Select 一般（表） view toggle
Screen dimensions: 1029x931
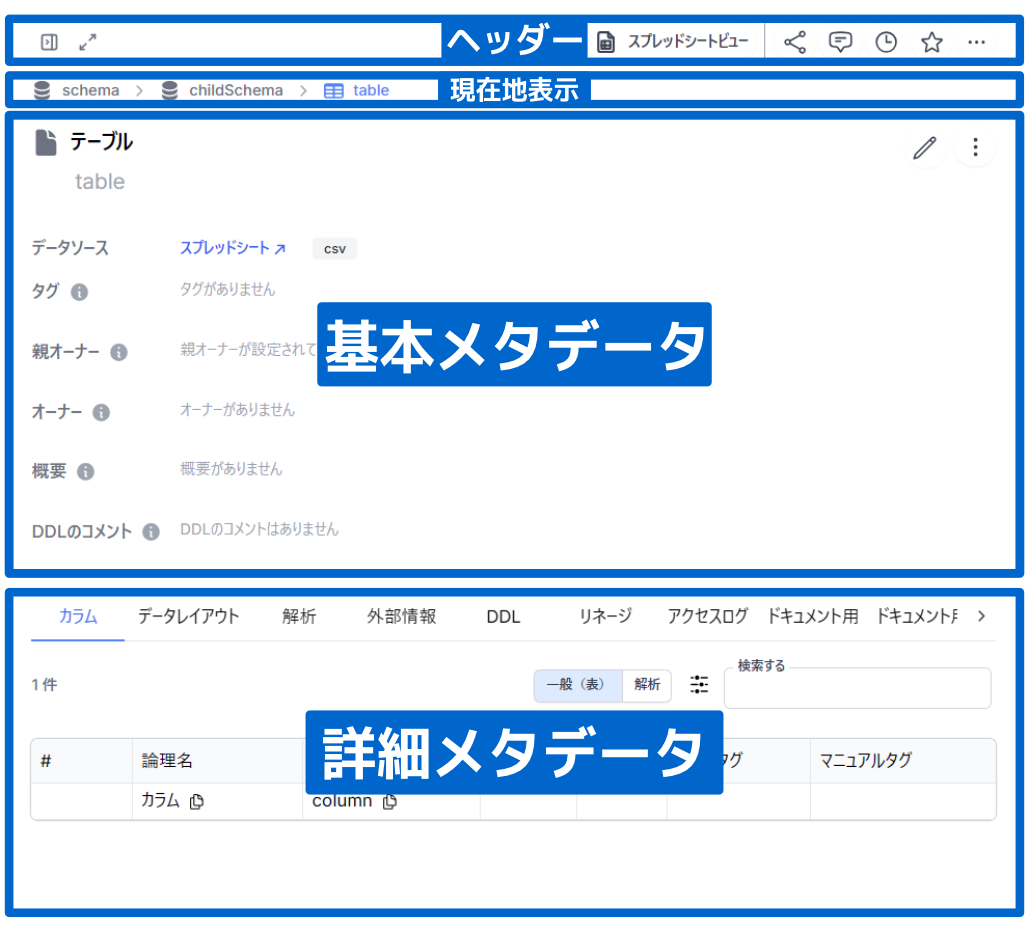point(578,685)
